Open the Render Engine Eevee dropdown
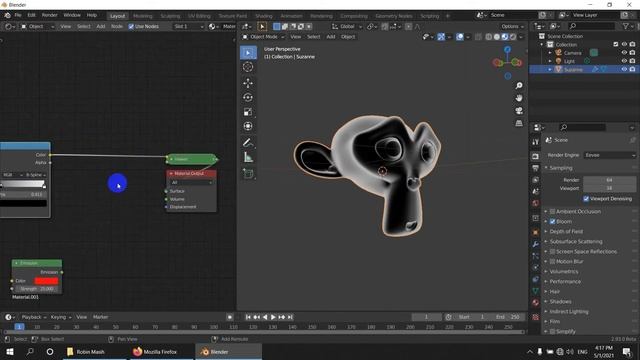The height and width of the screenshot is (360, 640). pos(609,155)
